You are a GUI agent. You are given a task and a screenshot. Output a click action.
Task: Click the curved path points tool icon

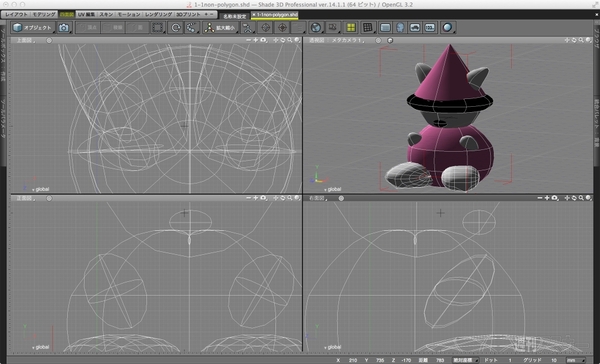(191, 28)
